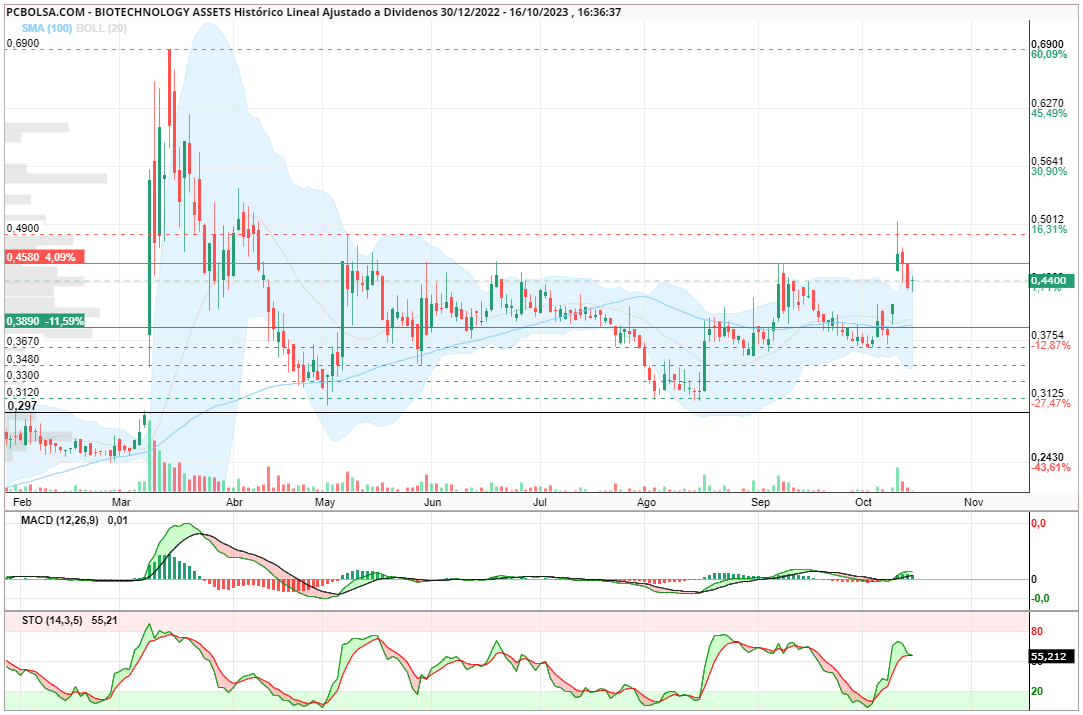Click the green 0,4400 current price tag
This screenshot has width=1083, height=715.
(x=1051, y=281)
